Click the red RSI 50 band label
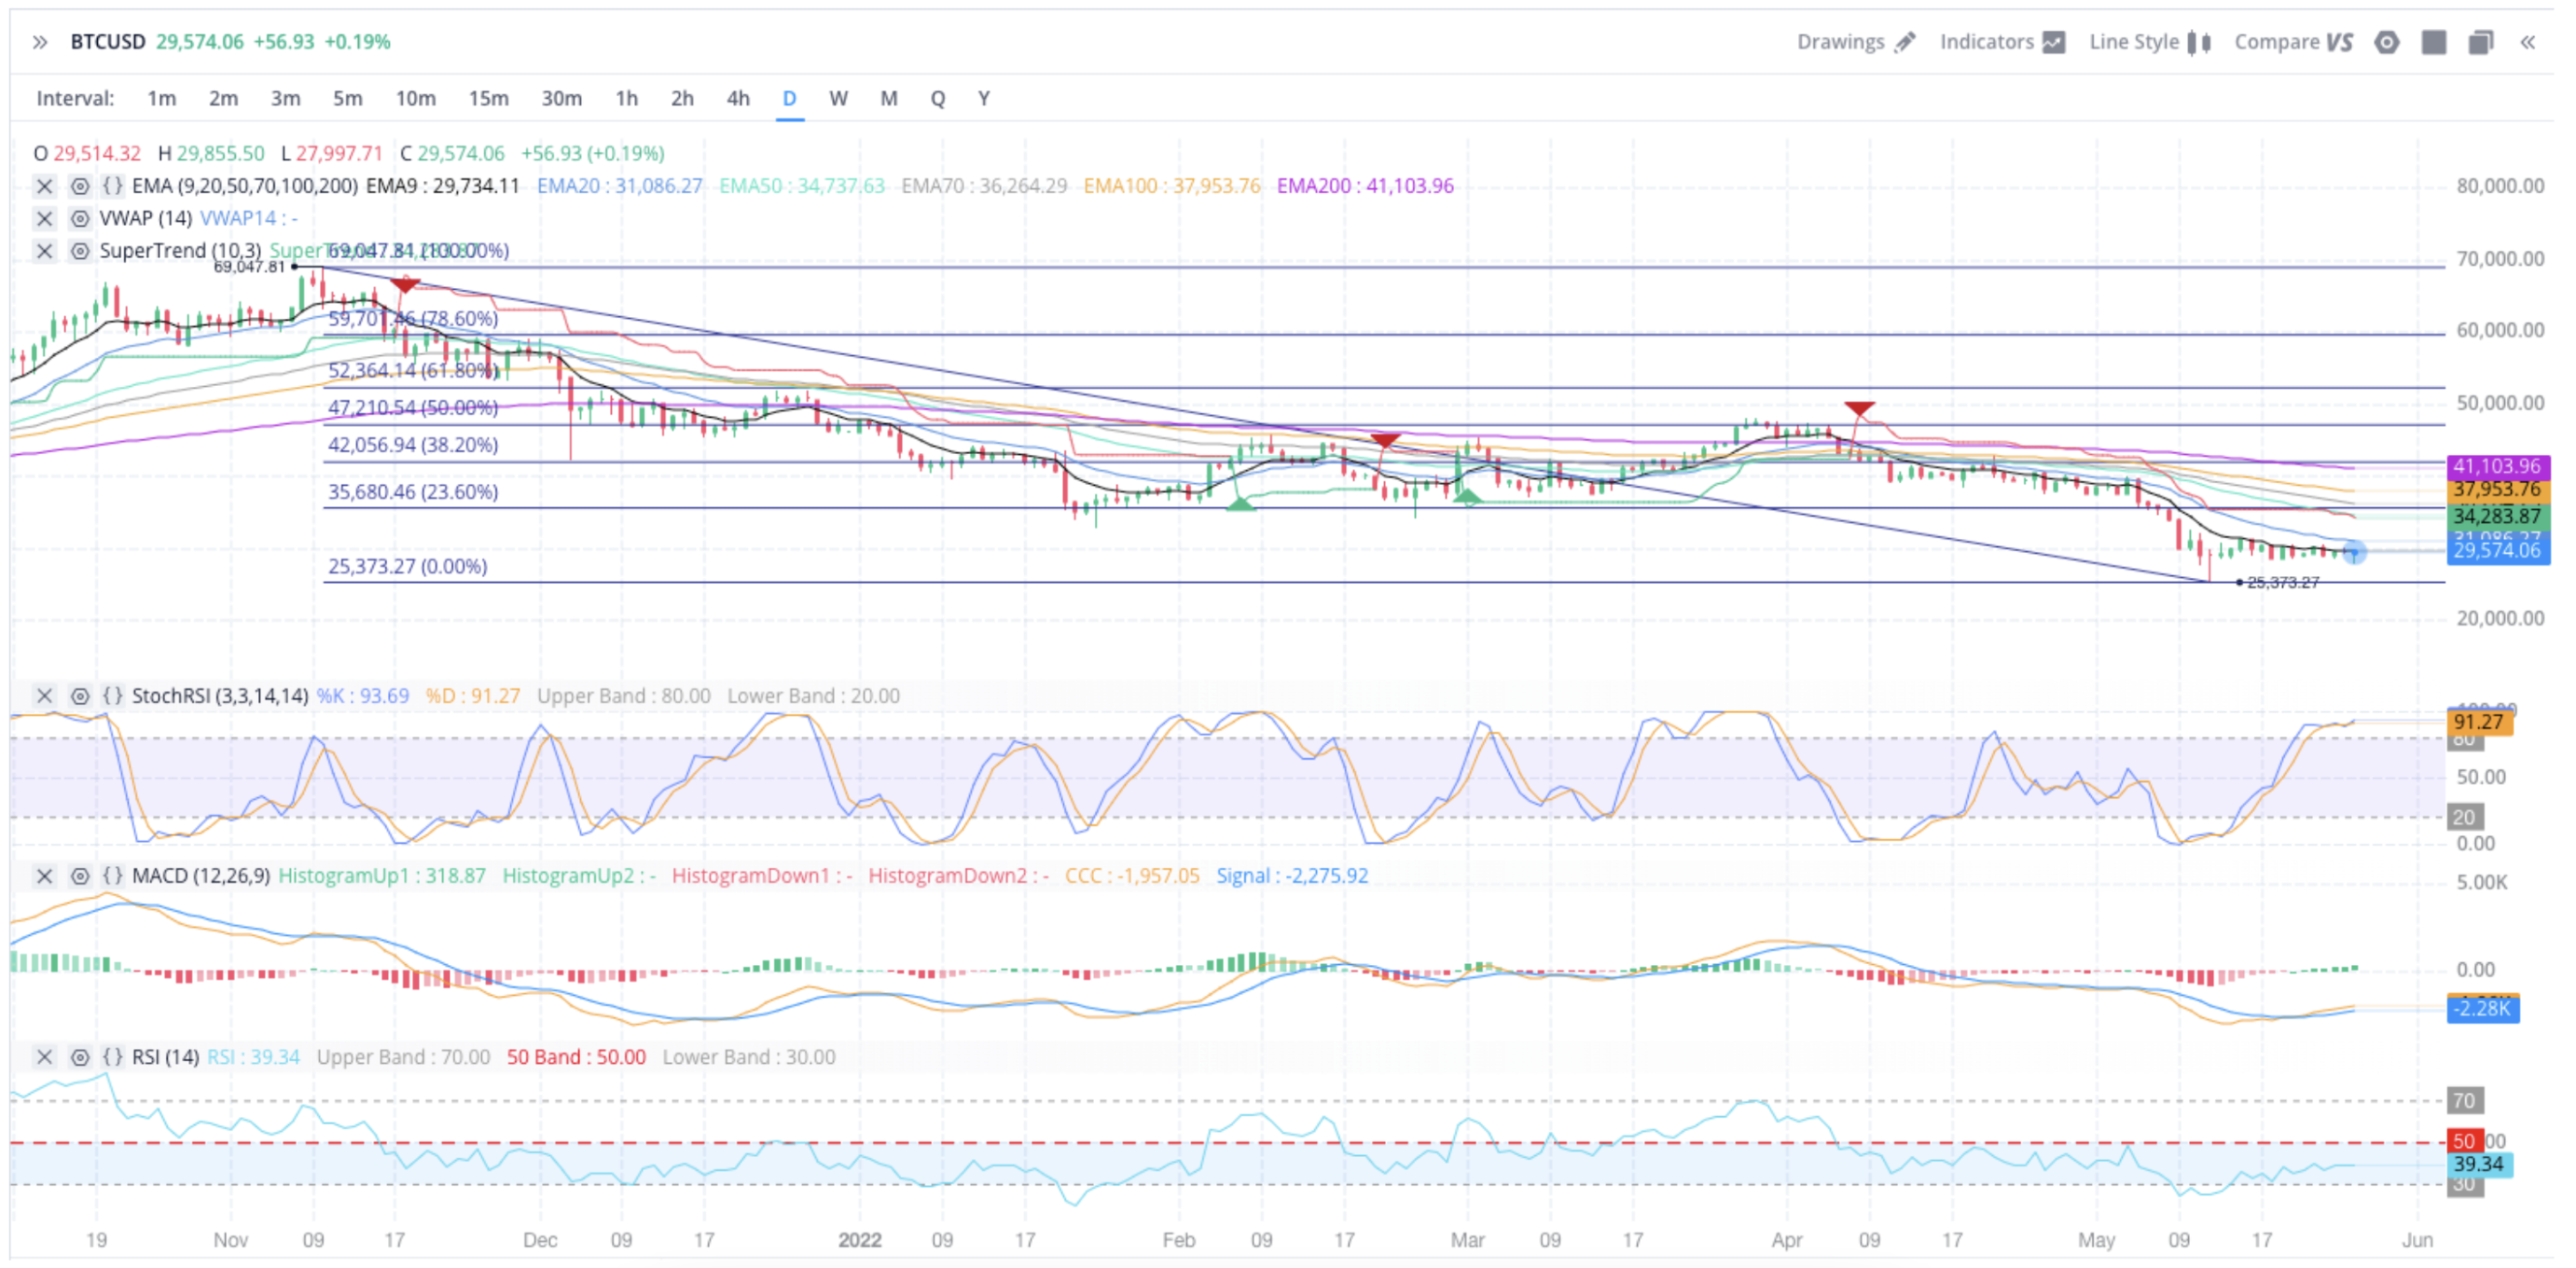2576x1268 pixels. [x=2464, y=1141]
